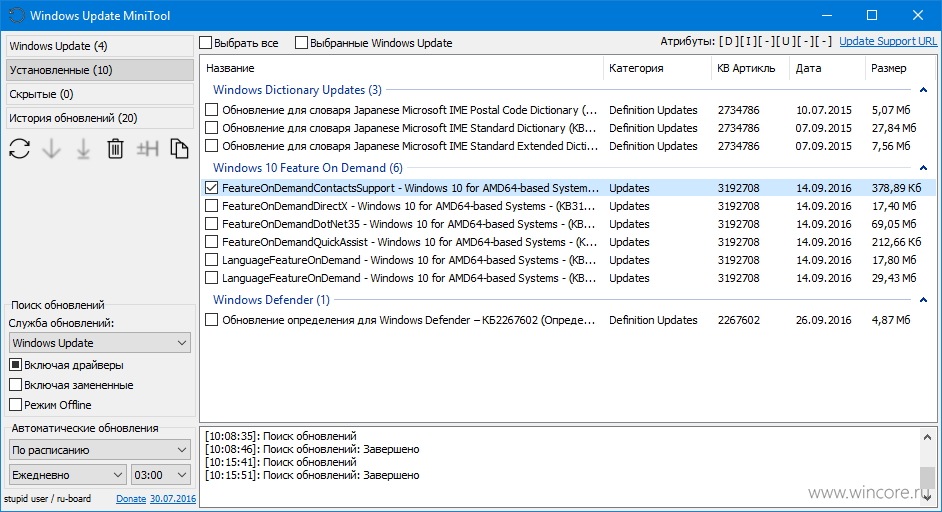Click Windows Dictionary Updates (3) group title
This screenshot has height=512, width=942.
point(297,90)
